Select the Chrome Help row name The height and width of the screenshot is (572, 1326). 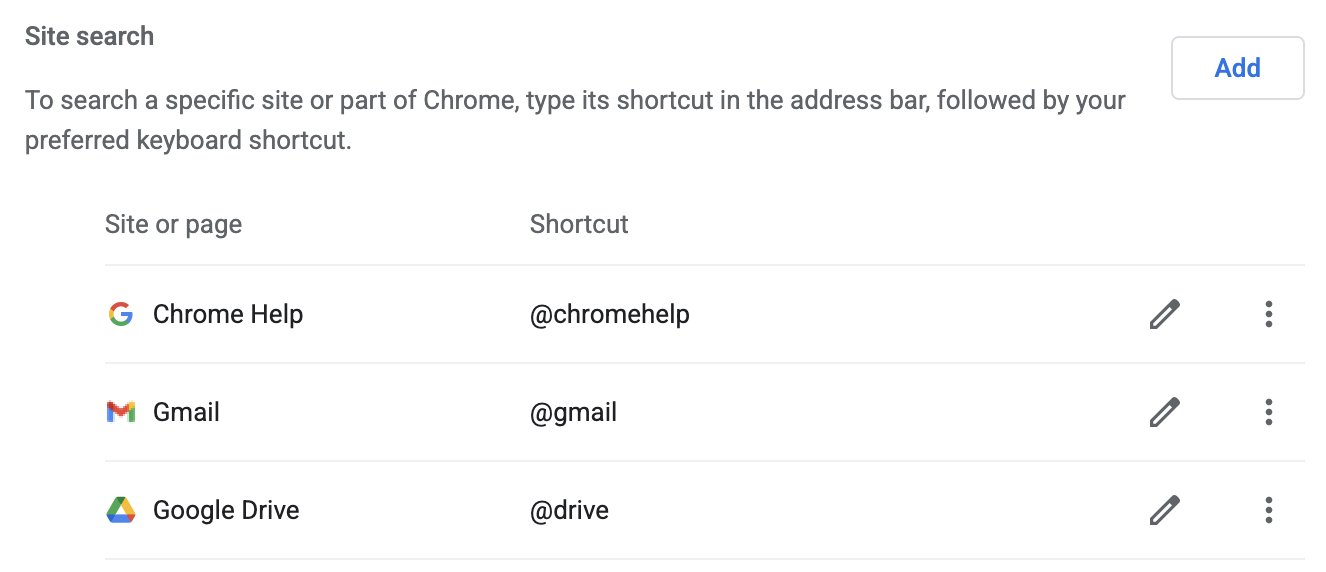coord(228,314)
